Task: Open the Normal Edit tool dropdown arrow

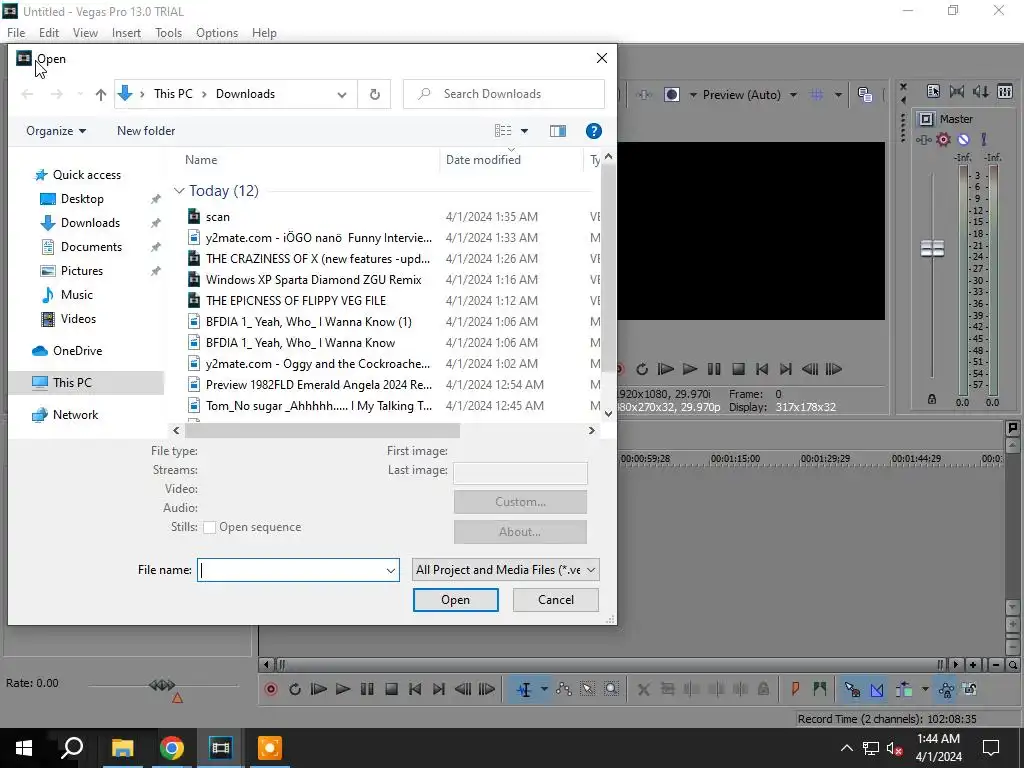Action: (x=543, y=689)
